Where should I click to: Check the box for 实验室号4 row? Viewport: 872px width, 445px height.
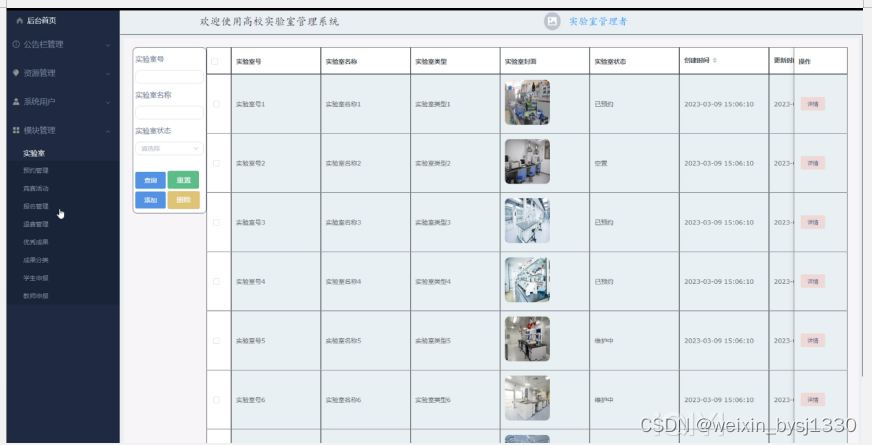click(216, 281)
